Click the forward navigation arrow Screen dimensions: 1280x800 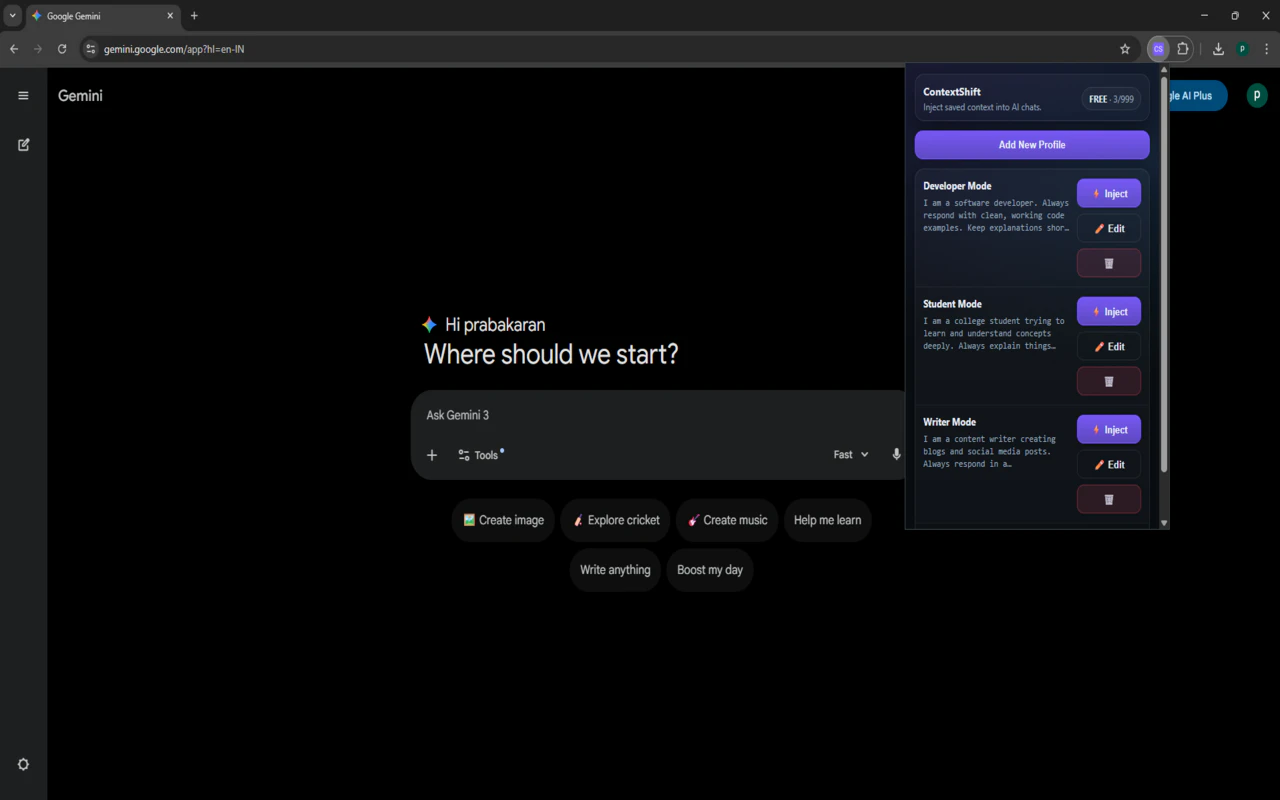coord(38,49)
